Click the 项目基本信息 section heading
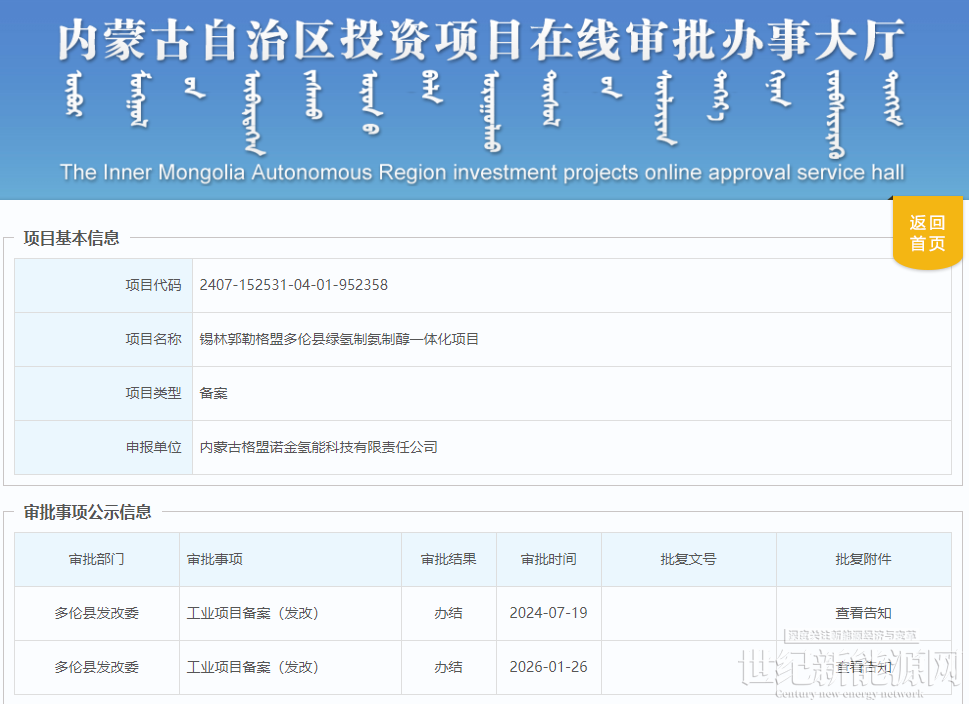Image resolution: width=969 pixels, height=704 pixels. click(71, 238)
